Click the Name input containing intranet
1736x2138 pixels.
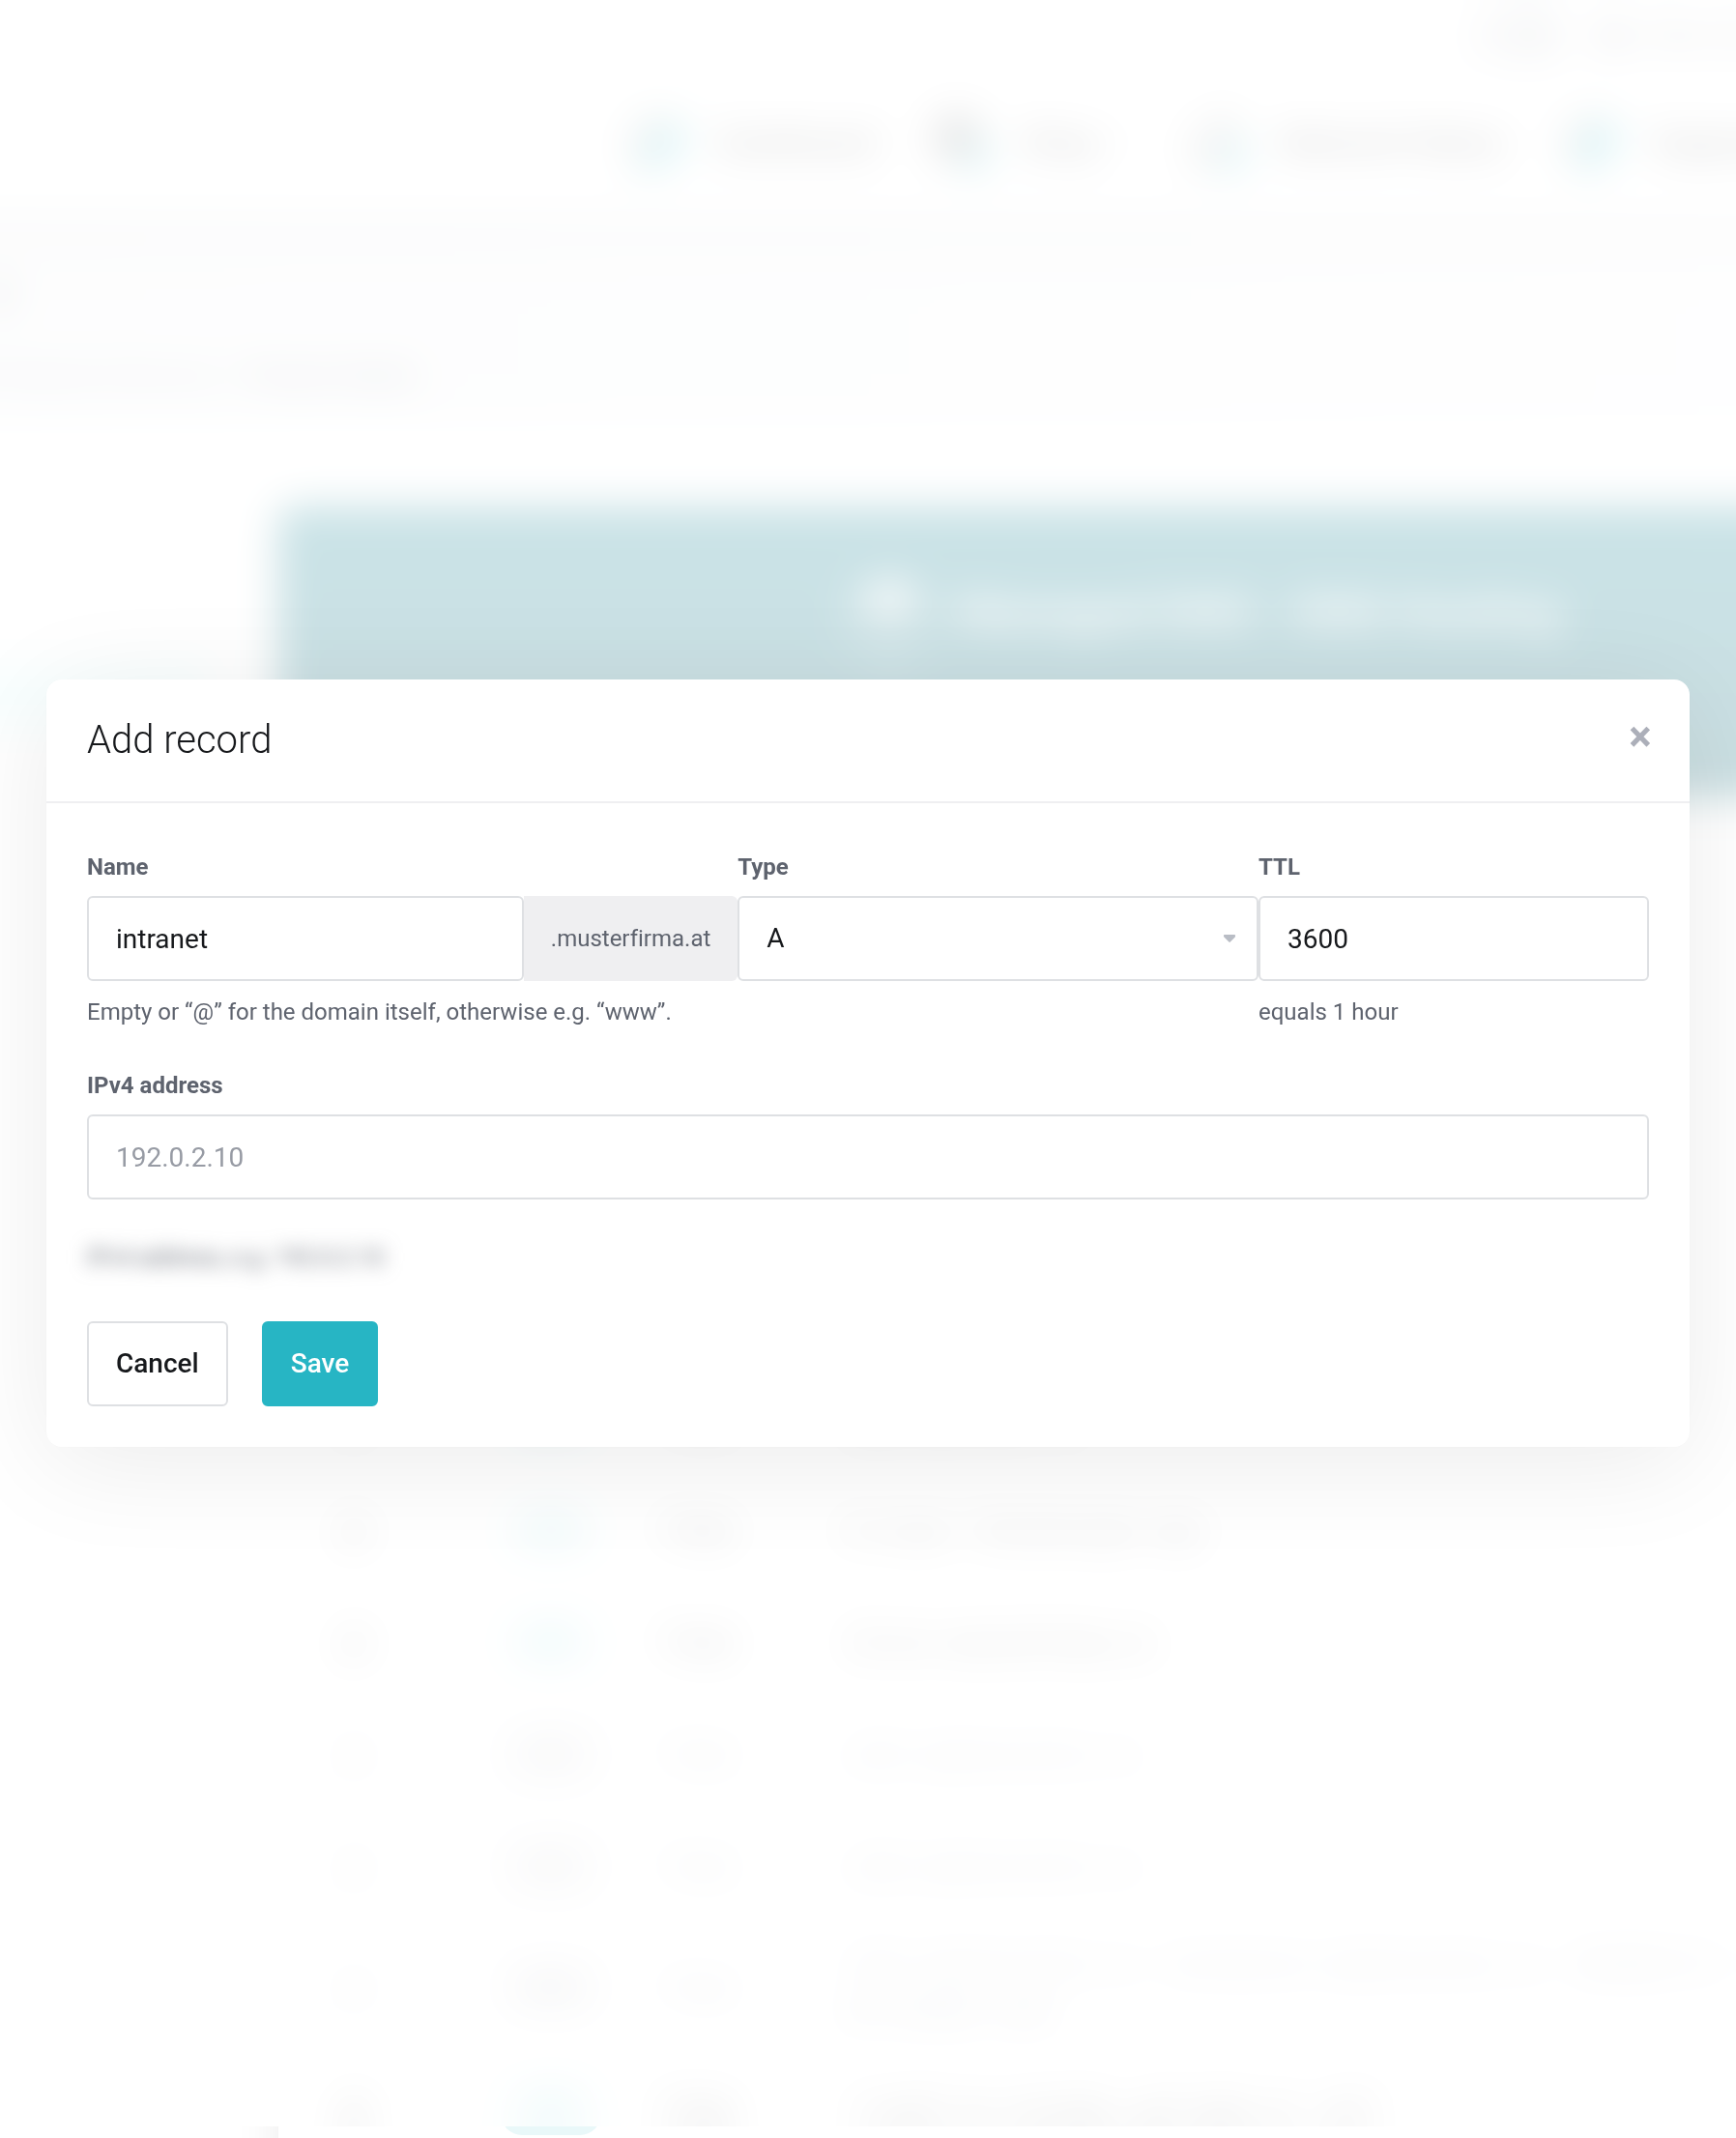(x=305, y=938)
